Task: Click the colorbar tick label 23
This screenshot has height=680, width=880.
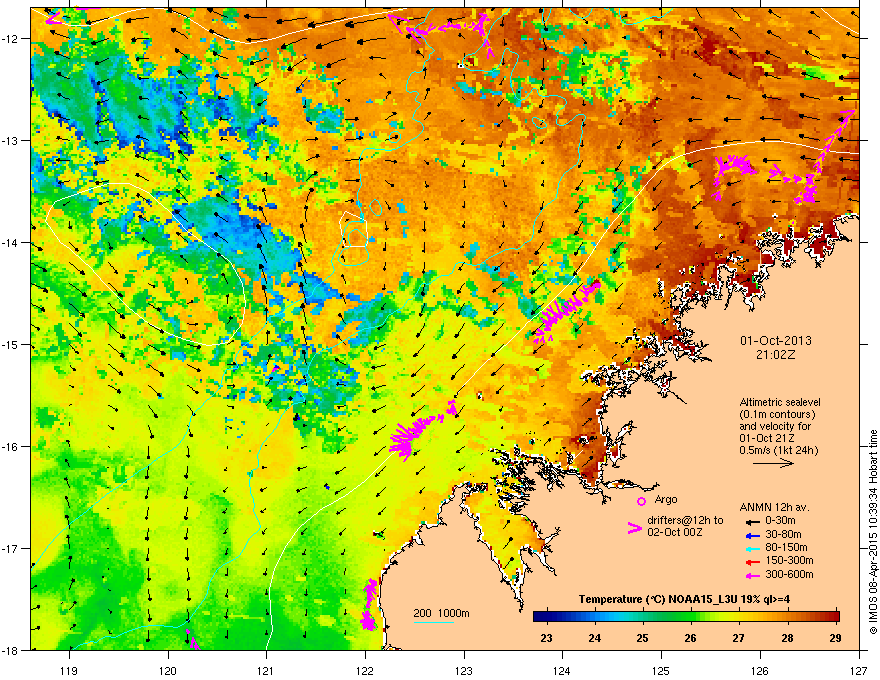Action: [x=546, y=638]
